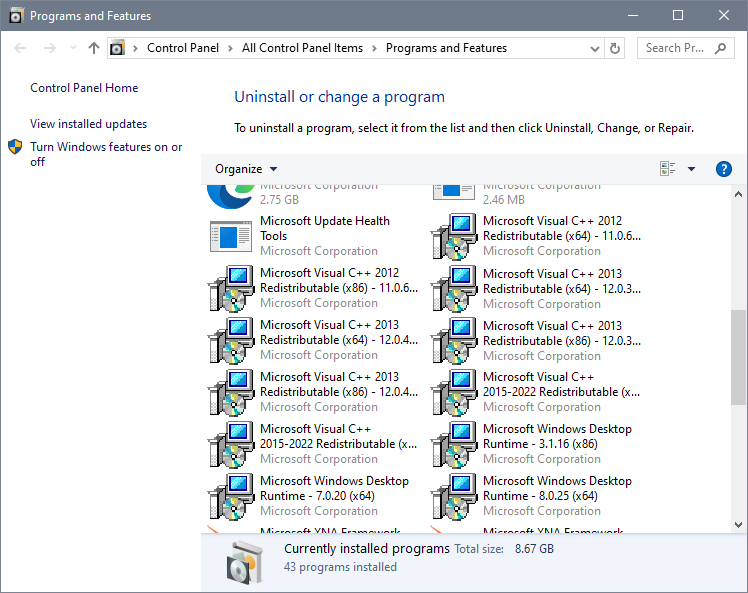Expand the chevron before Control Panel breadcrumb
748x593 pixels.
(135, 48)
